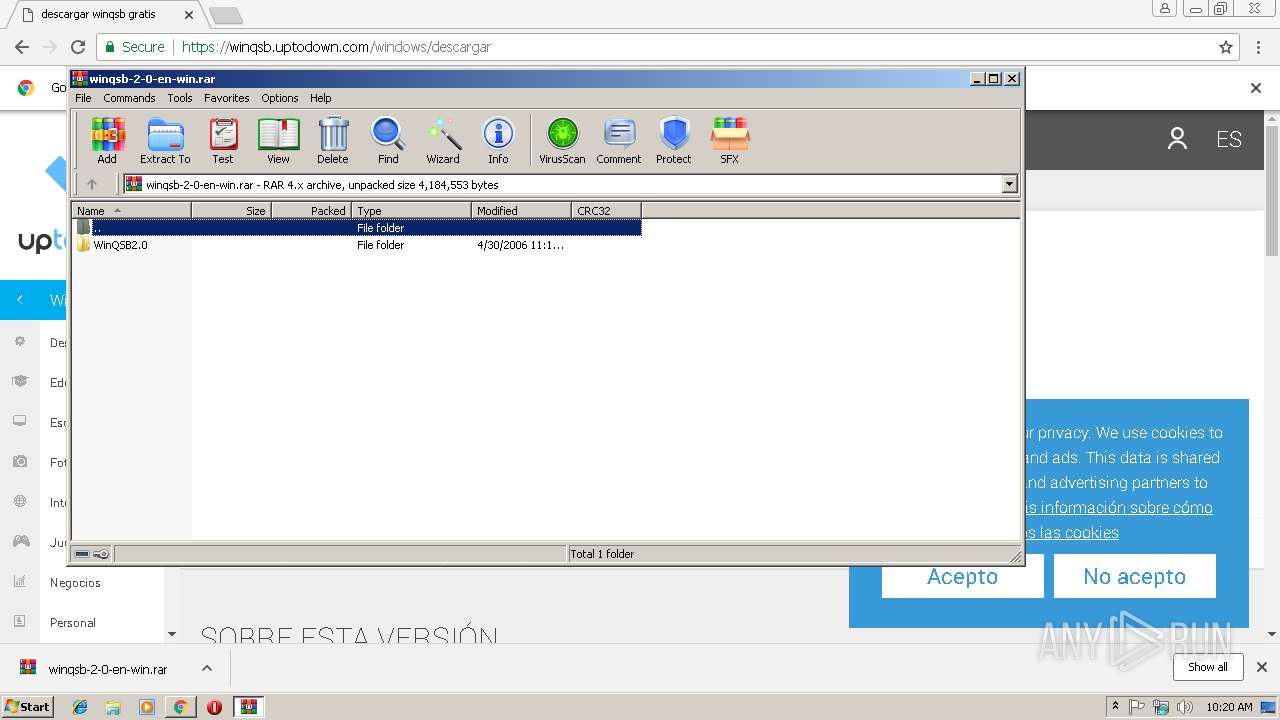This screenshot has height=720, width=1280.
Task: Close the downloads bar
Action: 1261,667
